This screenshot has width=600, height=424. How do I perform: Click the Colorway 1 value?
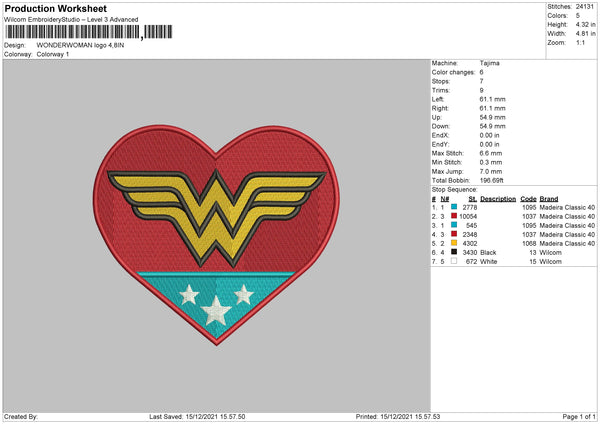click(x=53, y=54)
